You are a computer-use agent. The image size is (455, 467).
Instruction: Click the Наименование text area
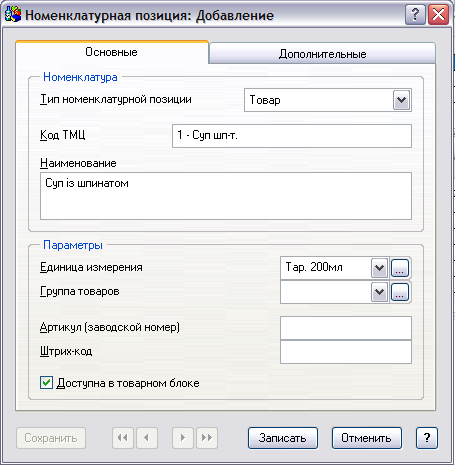(226, 196)
